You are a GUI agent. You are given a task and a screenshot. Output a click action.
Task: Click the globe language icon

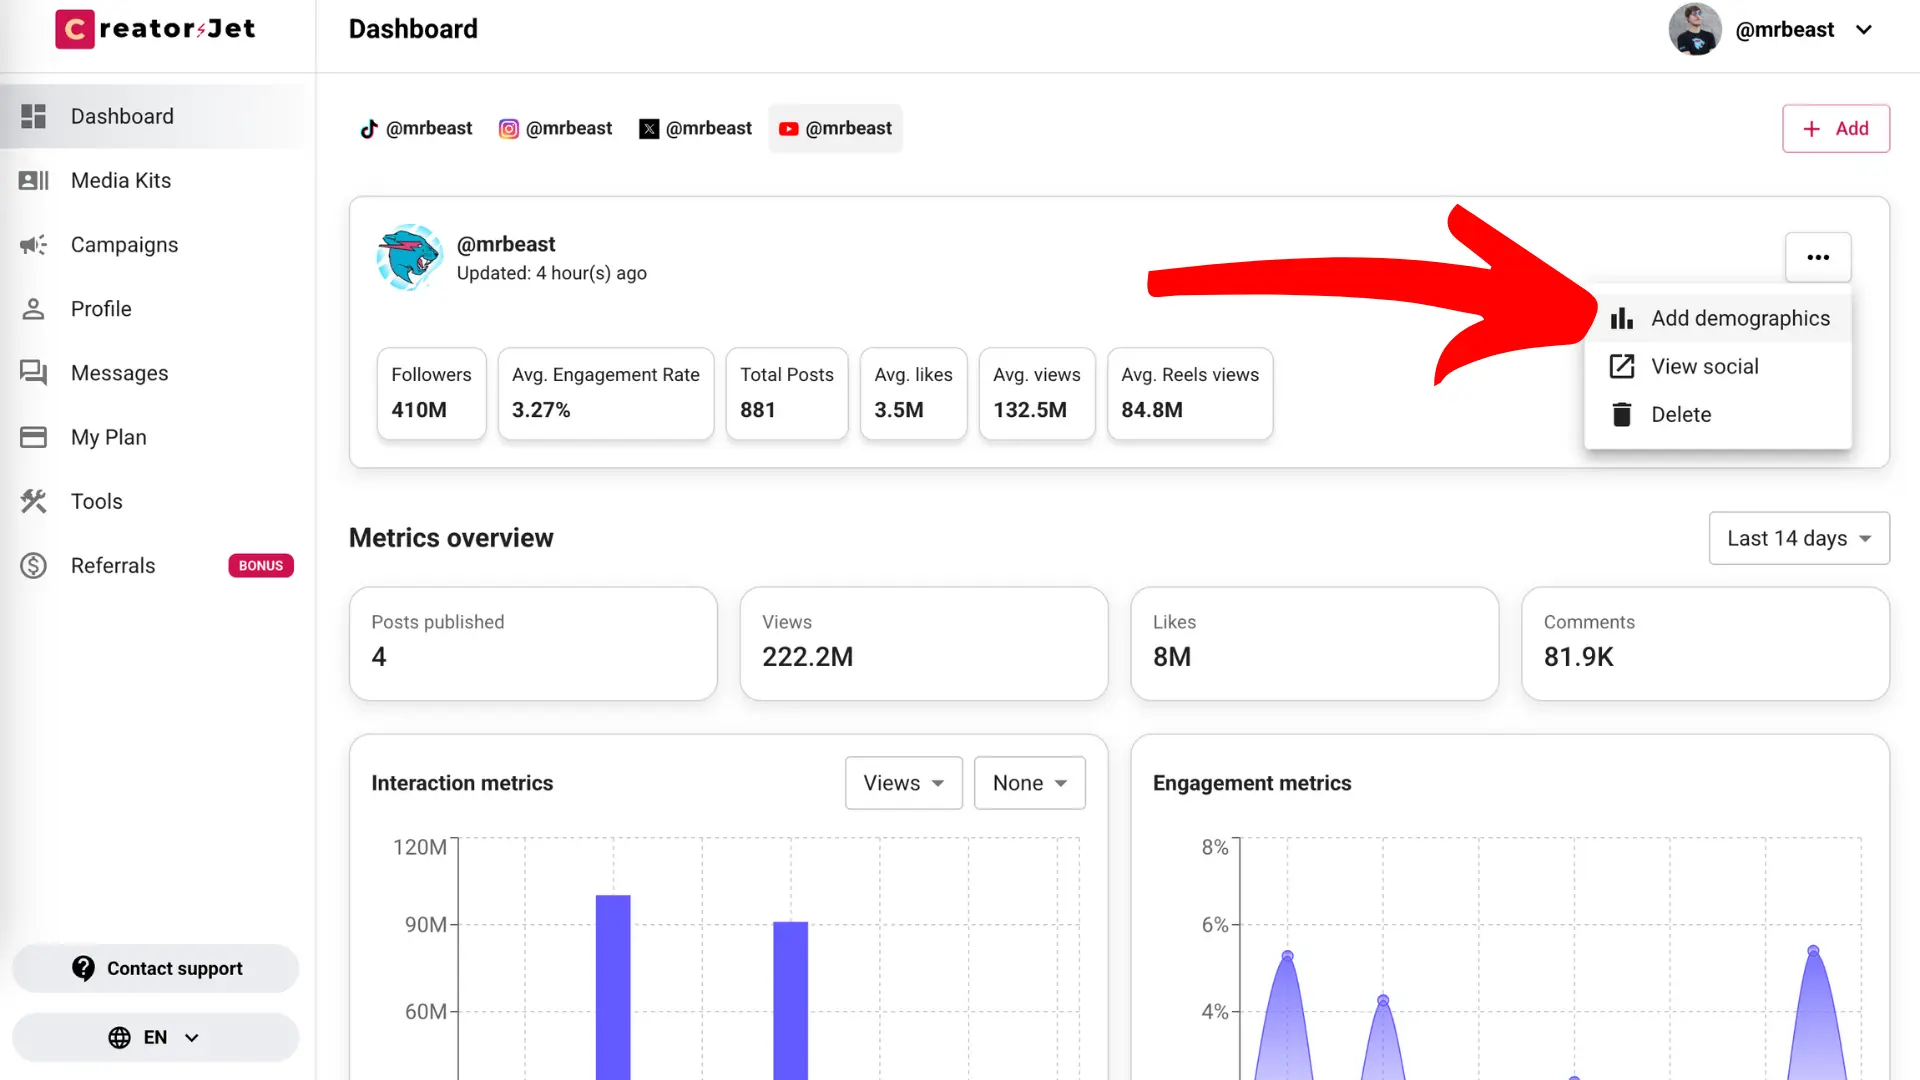tap(119, 1038)
